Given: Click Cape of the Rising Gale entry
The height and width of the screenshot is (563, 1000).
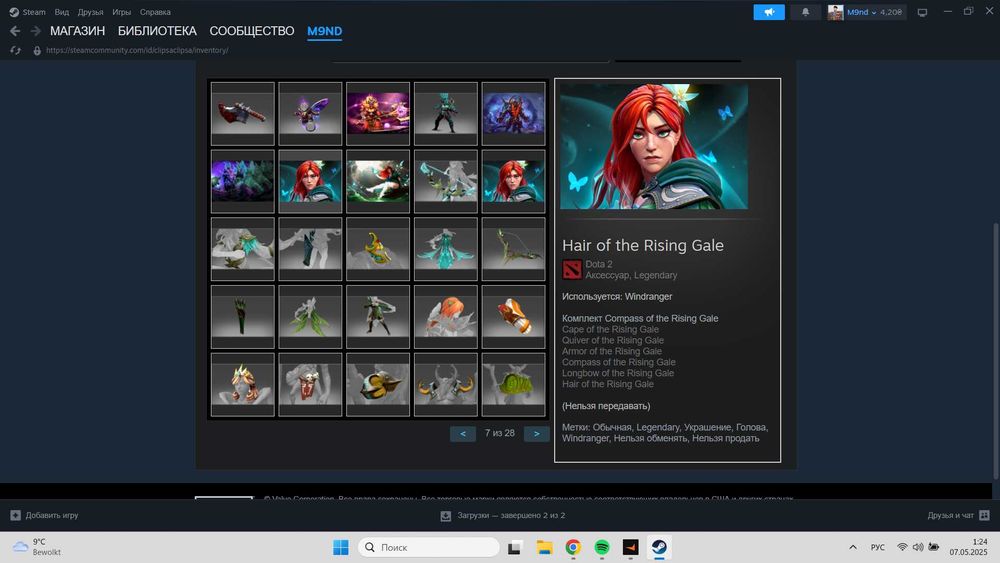Looking at the screenshot, I should pos(610,330).
